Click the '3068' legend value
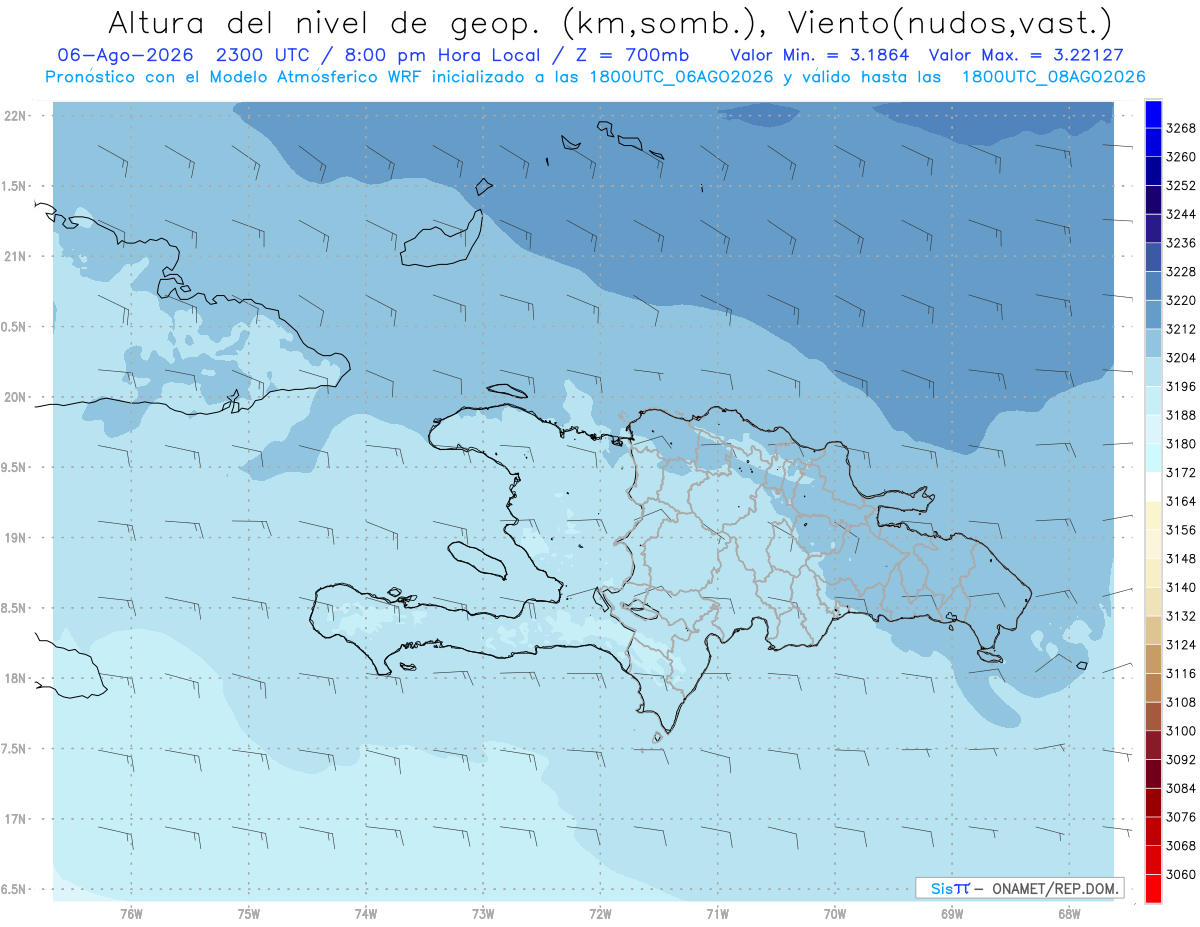This screenshot has width=1200, height=927. (1181, 846)
